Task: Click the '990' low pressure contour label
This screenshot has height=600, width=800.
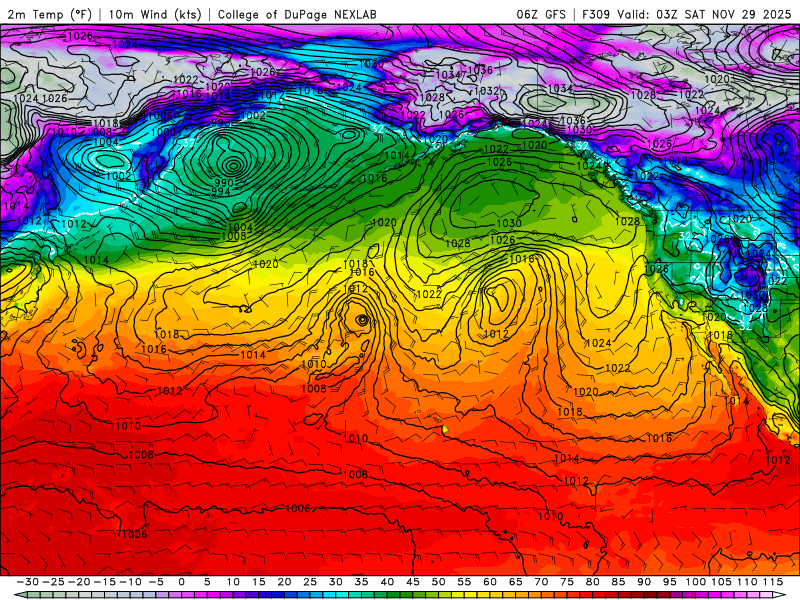Action: (x=223, y=183)
